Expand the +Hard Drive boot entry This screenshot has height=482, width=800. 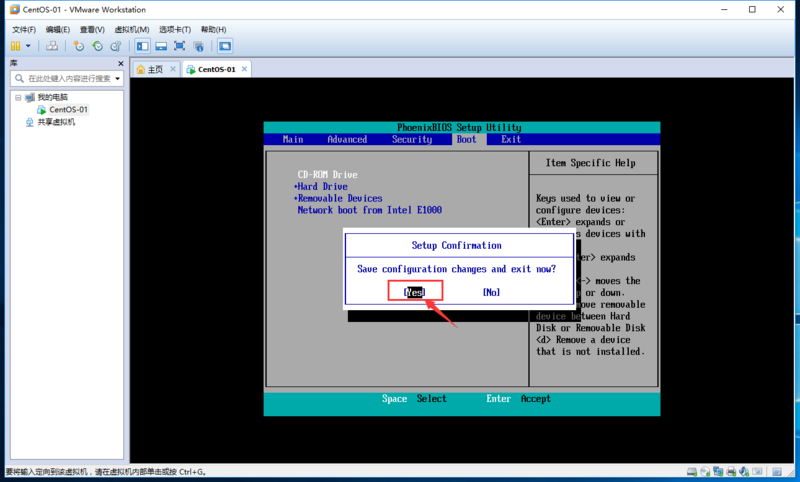[320, 187]
